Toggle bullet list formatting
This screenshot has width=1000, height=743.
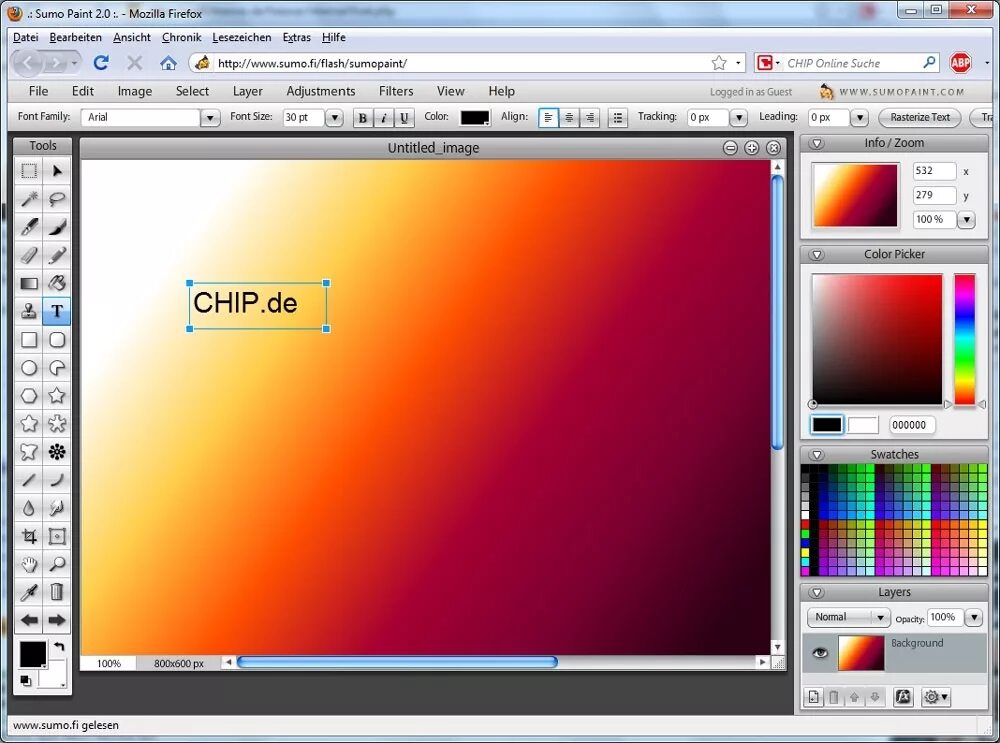point(617,117)
